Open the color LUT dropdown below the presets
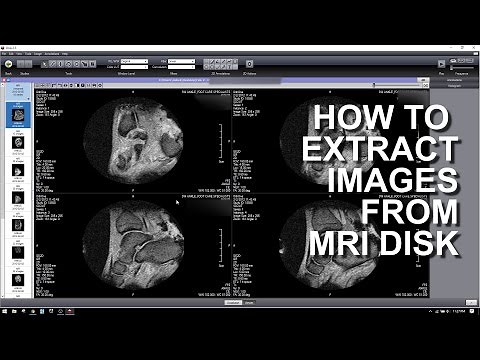The image size is (480, 360). [134, 67]
